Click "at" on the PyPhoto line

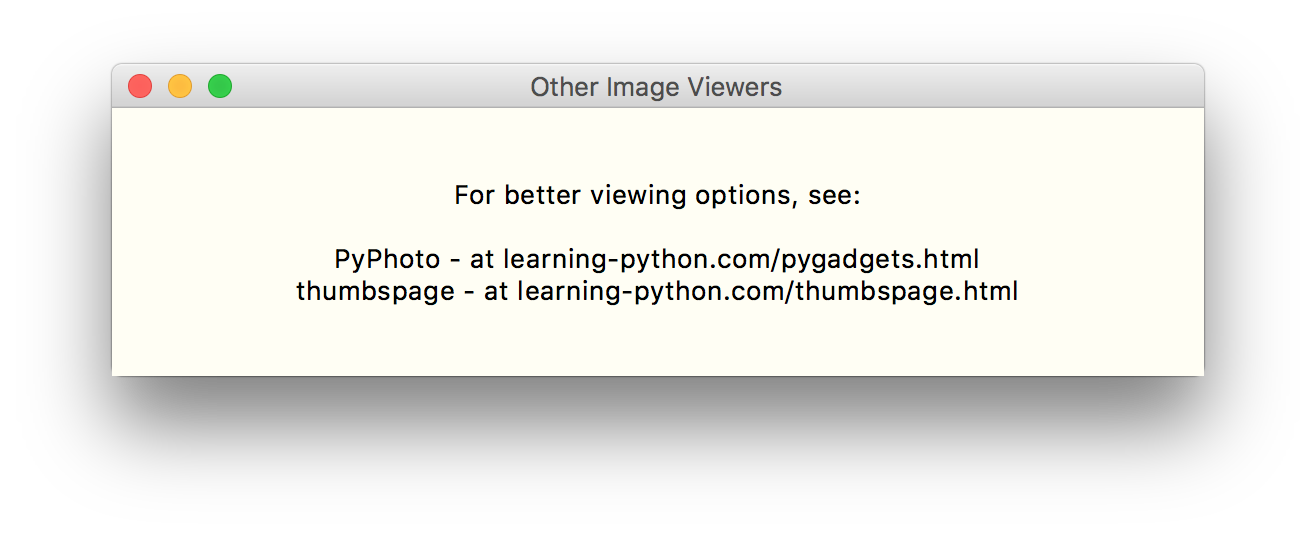click(x=482, y=260)
